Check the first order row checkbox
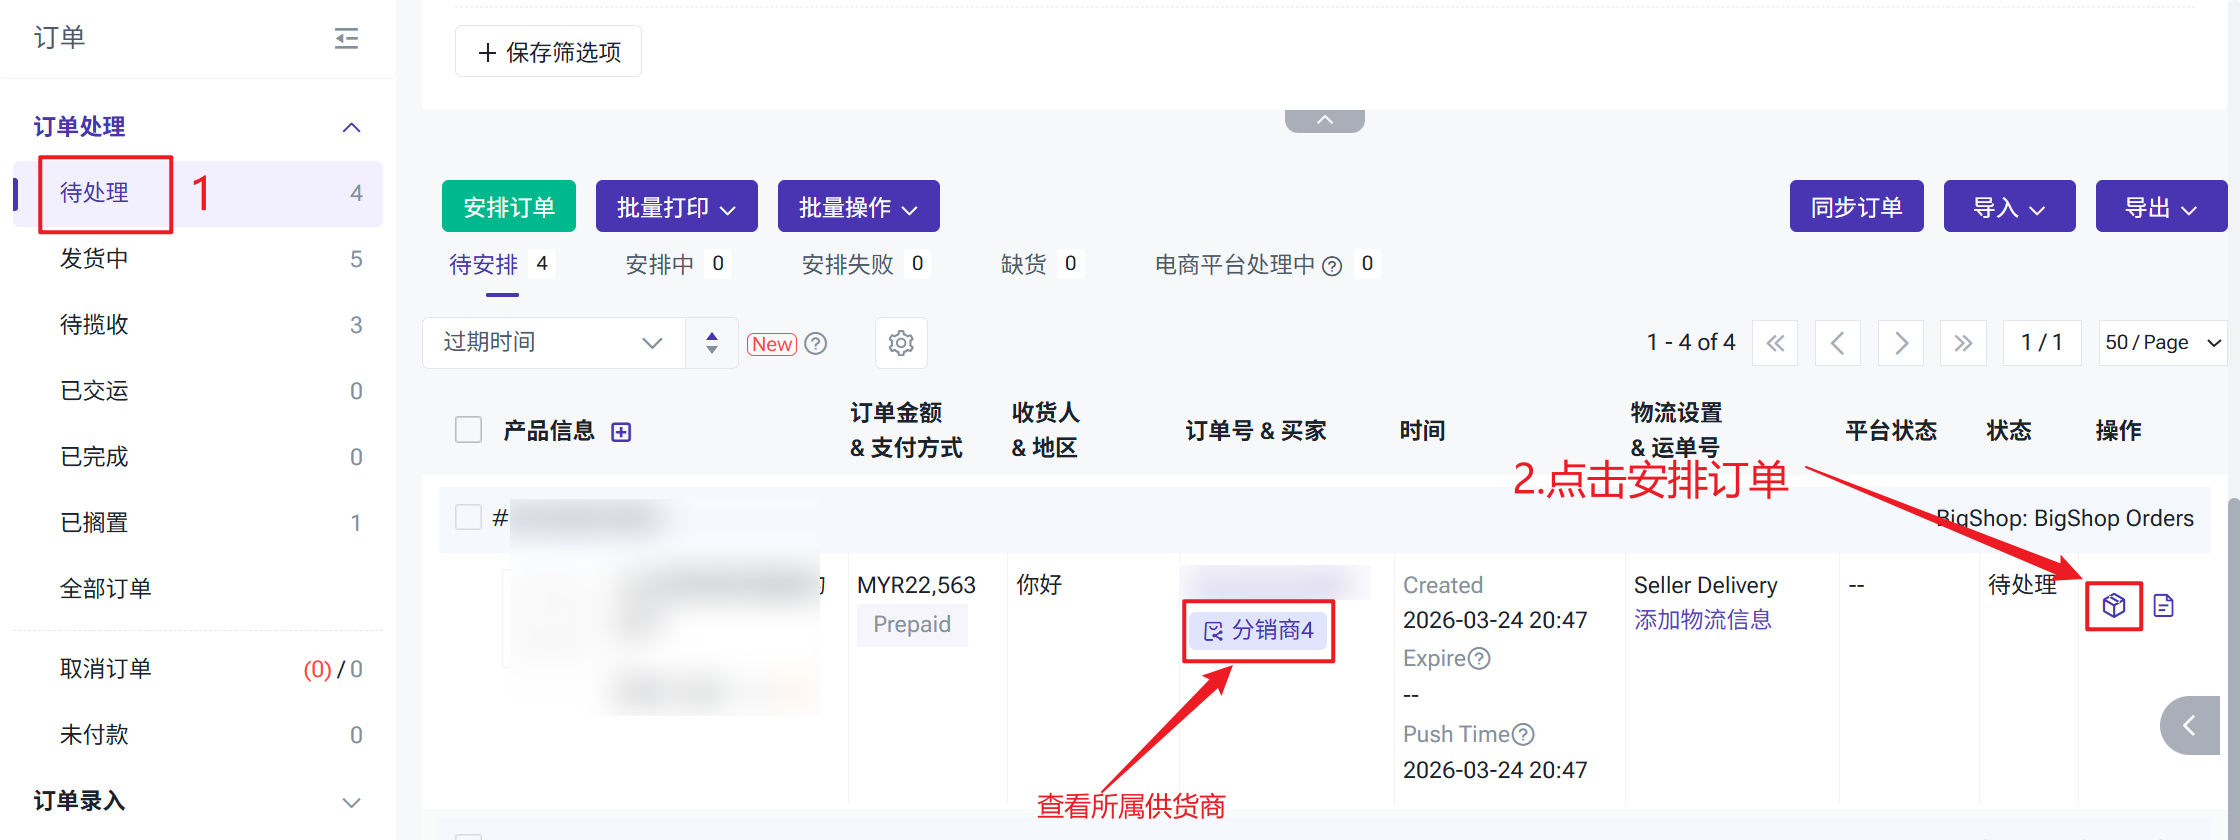 468,517
